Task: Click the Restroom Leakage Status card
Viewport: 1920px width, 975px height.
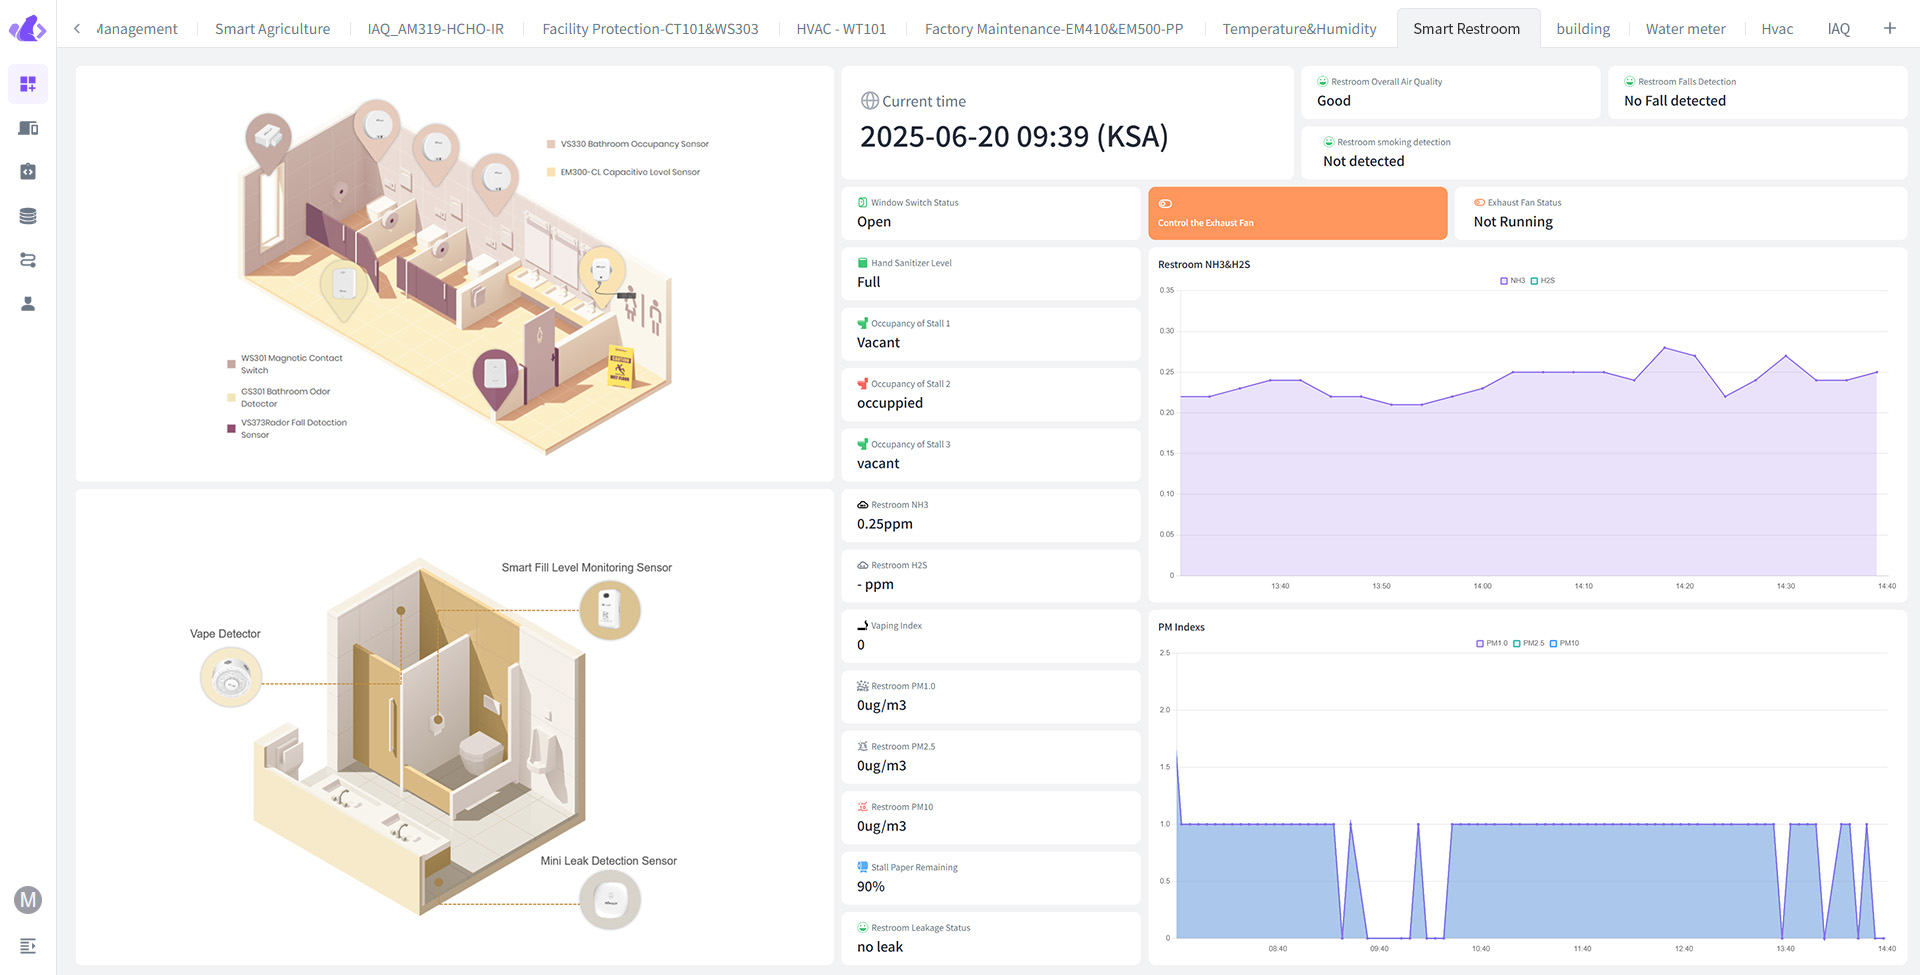Action: [x=990, y=938]
